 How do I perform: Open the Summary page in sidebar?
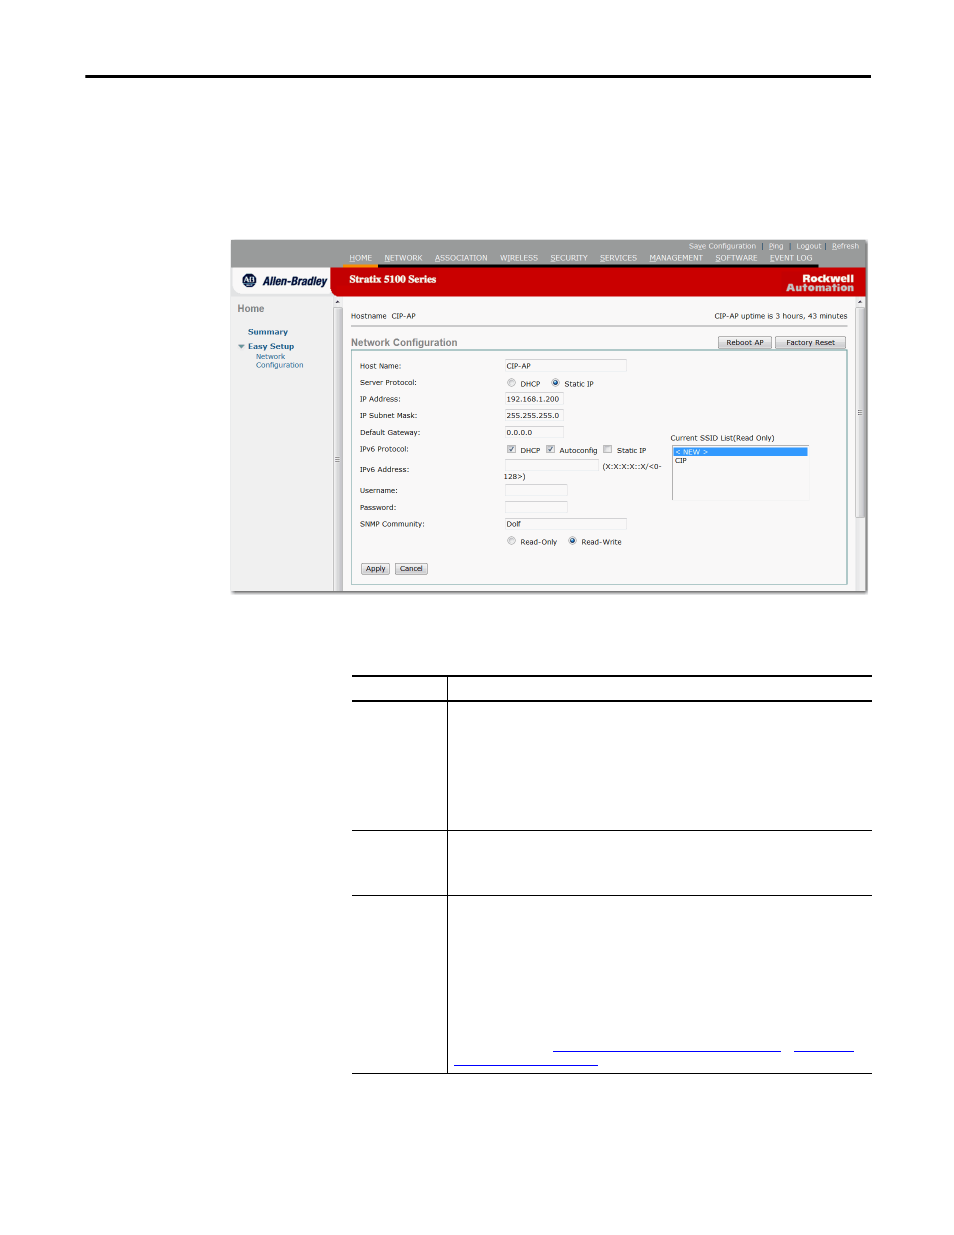(268, 332)
